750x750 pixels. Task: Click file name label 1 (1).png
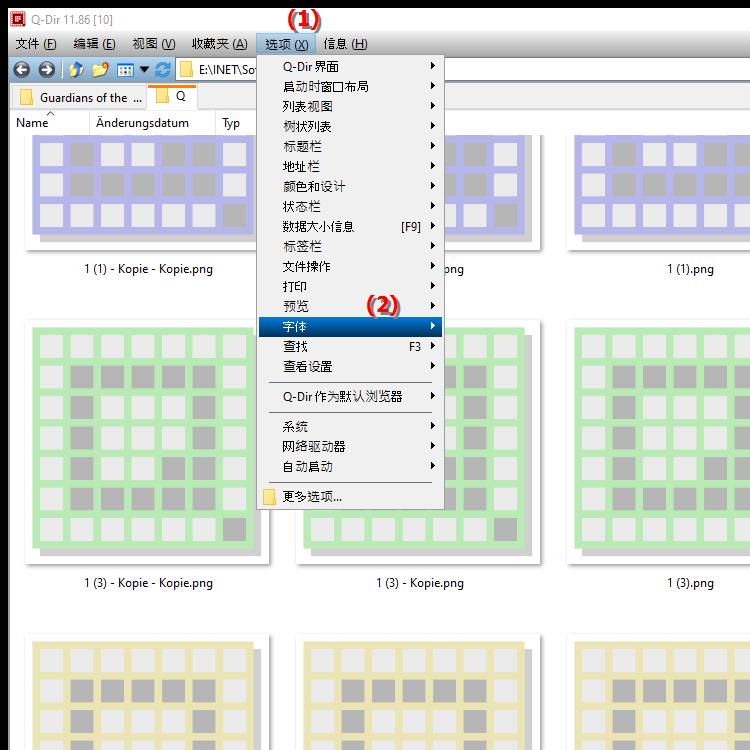point(690,269)
